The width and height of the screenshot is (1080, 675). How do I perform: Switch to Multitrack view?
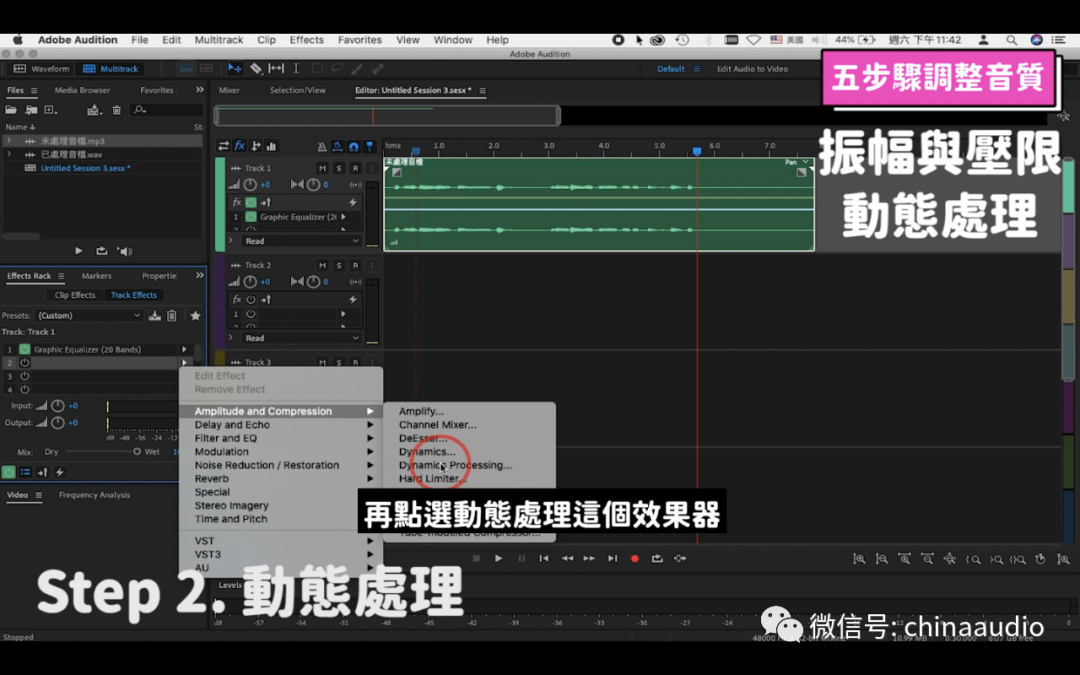111,69
